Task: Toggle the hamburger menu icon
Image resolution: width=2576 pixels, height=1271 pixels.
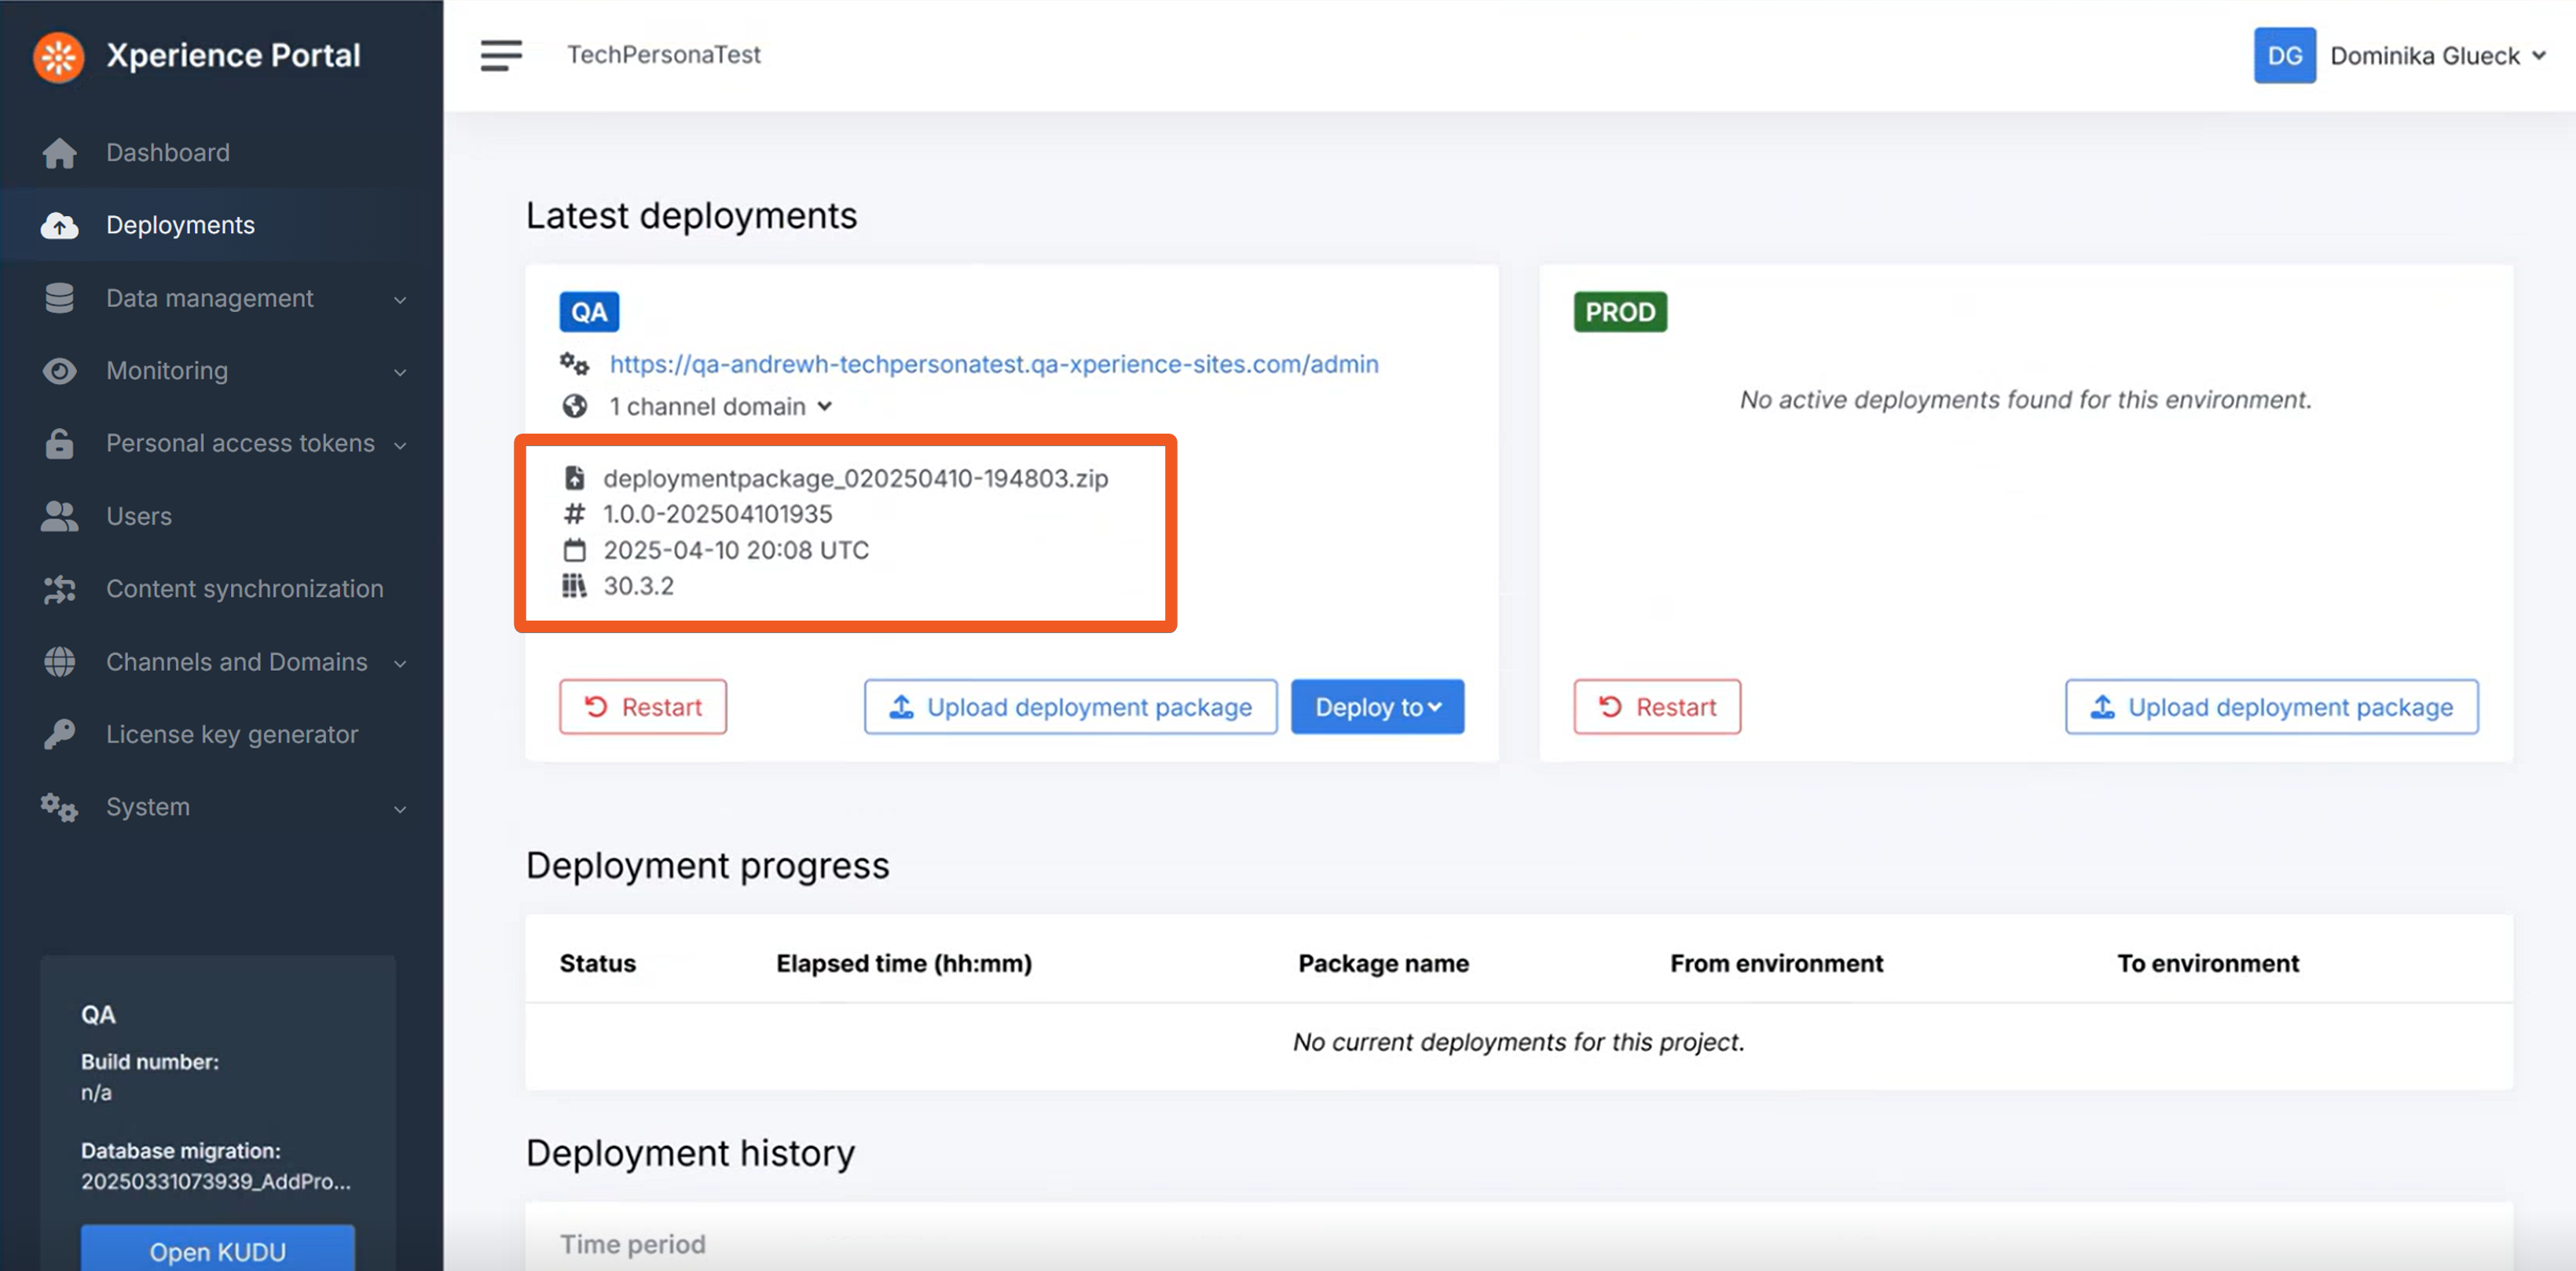Action: click(500, 56)
